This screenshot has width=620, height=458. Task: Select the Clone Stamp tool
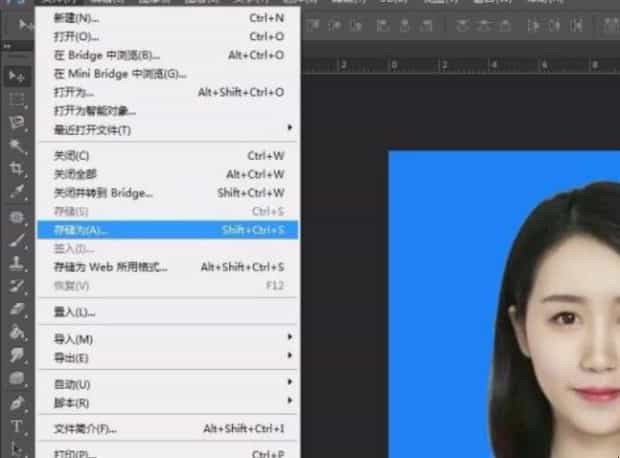17,263
